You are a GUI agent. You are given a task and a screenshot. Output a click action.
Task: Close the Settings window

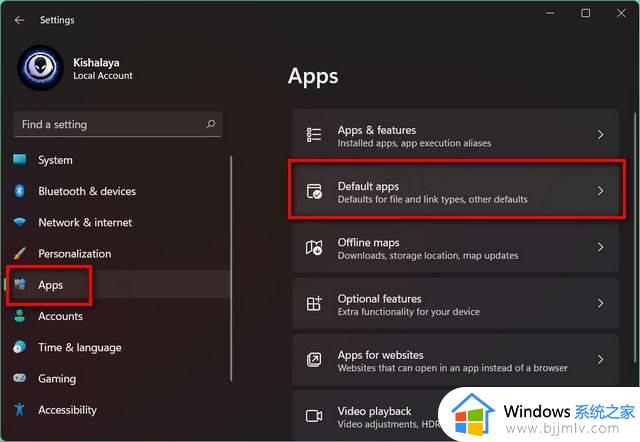click(621, 13)
